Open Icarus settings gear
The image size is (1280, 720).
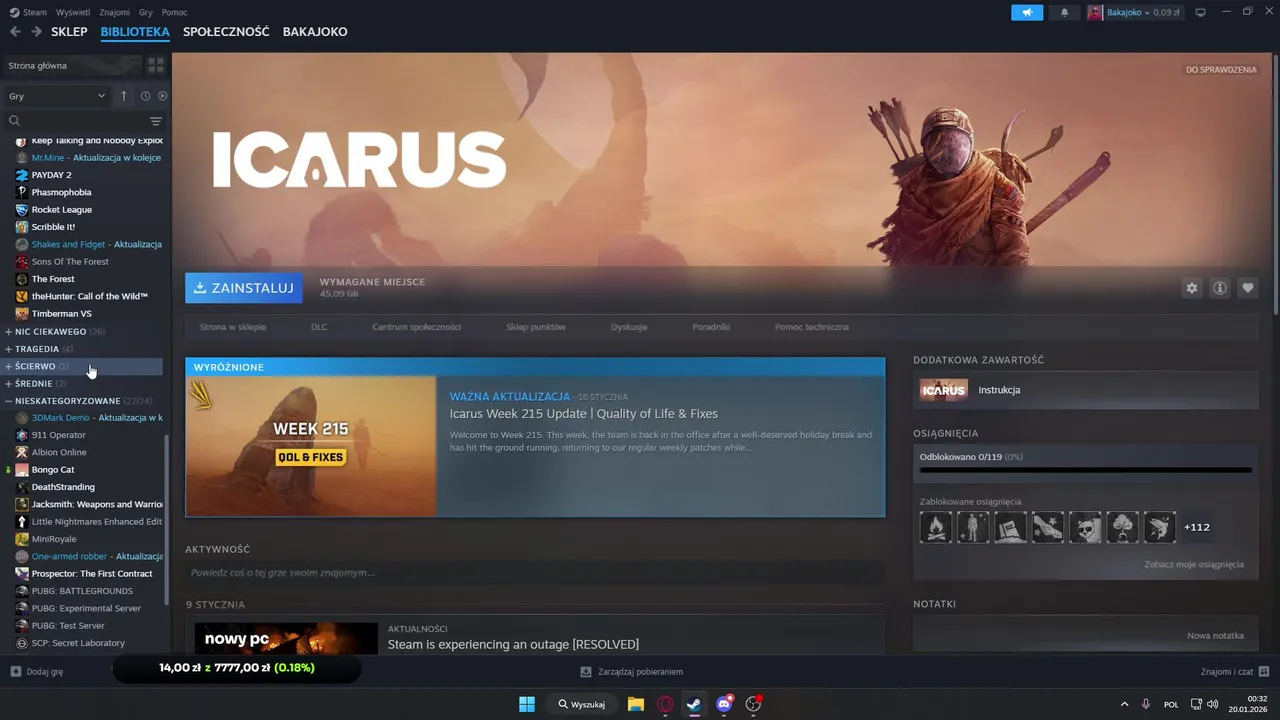[x=1192, y=288]
